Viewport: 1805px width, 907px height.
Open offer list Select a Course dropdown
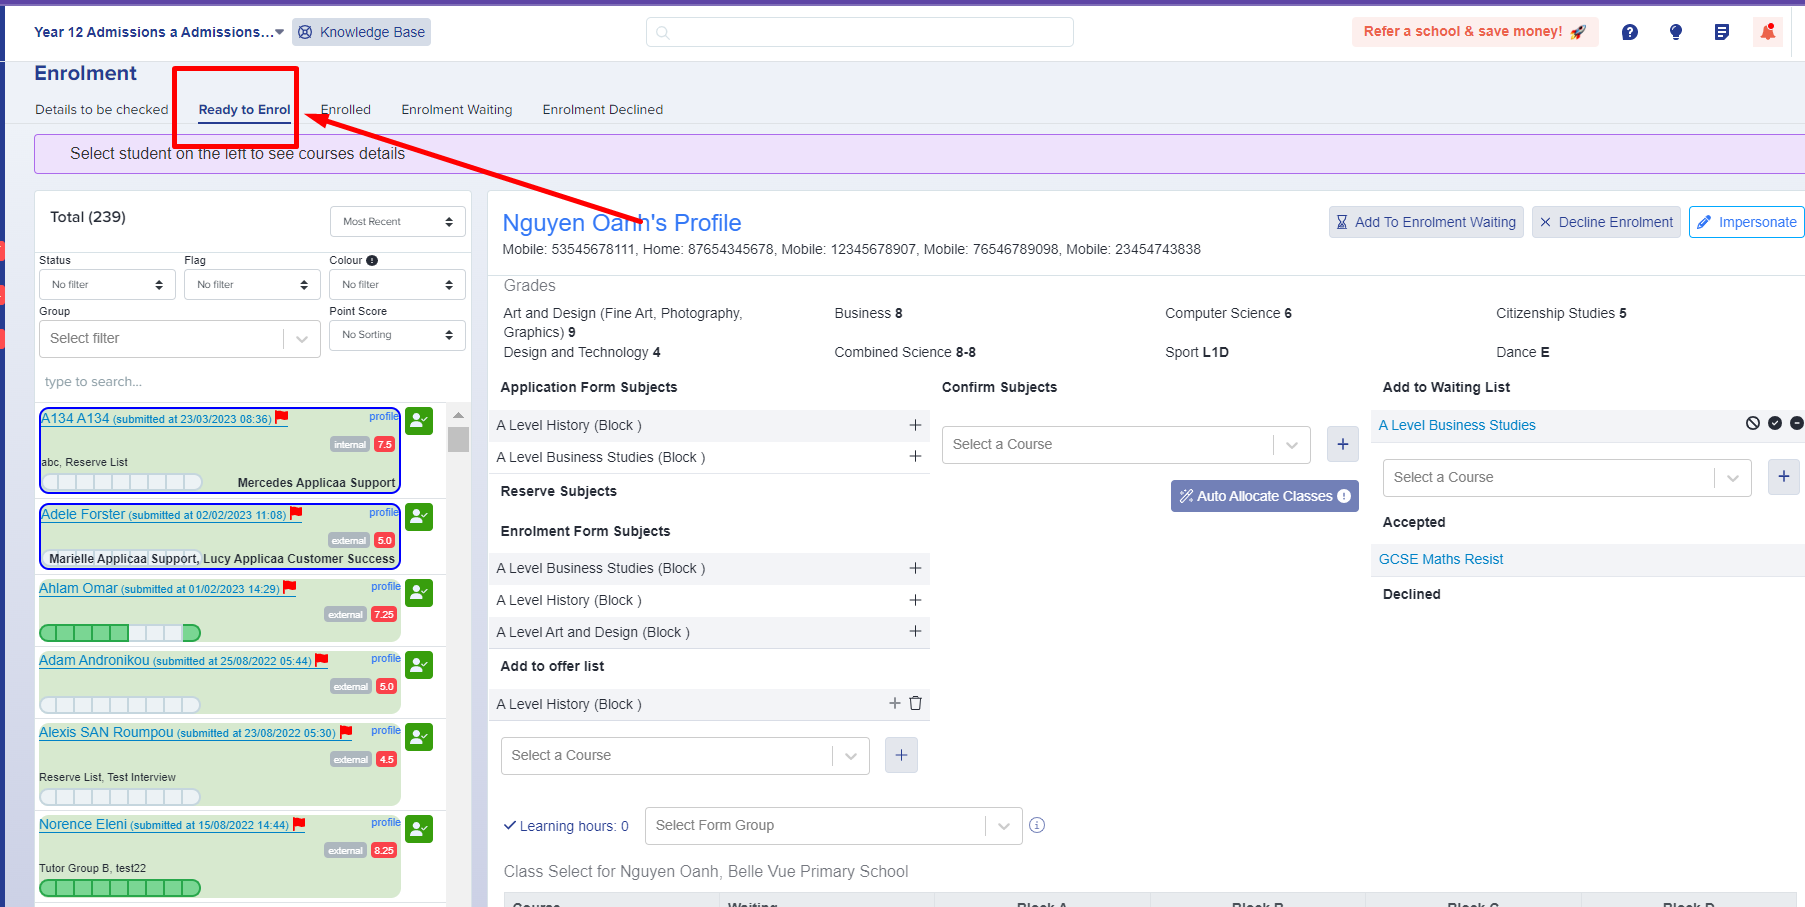pyautogui.click(x=685, y=755)
